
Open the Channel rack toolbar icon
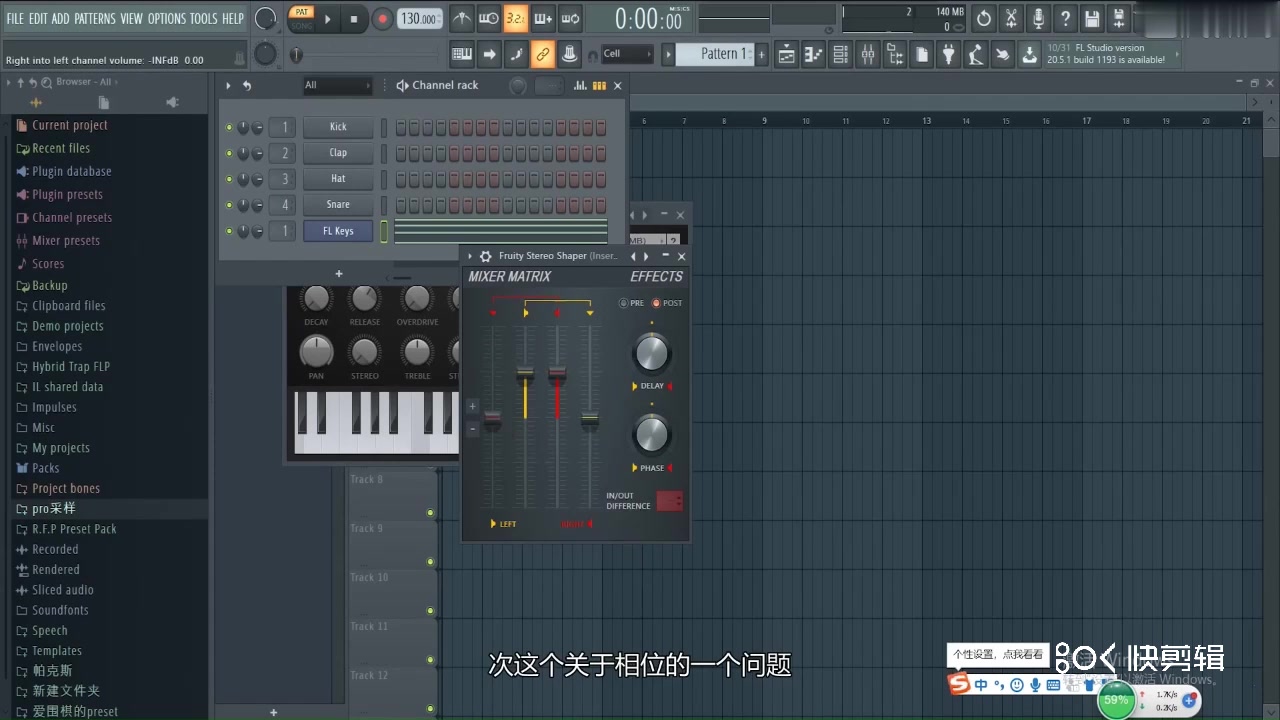tap(841, 55)
